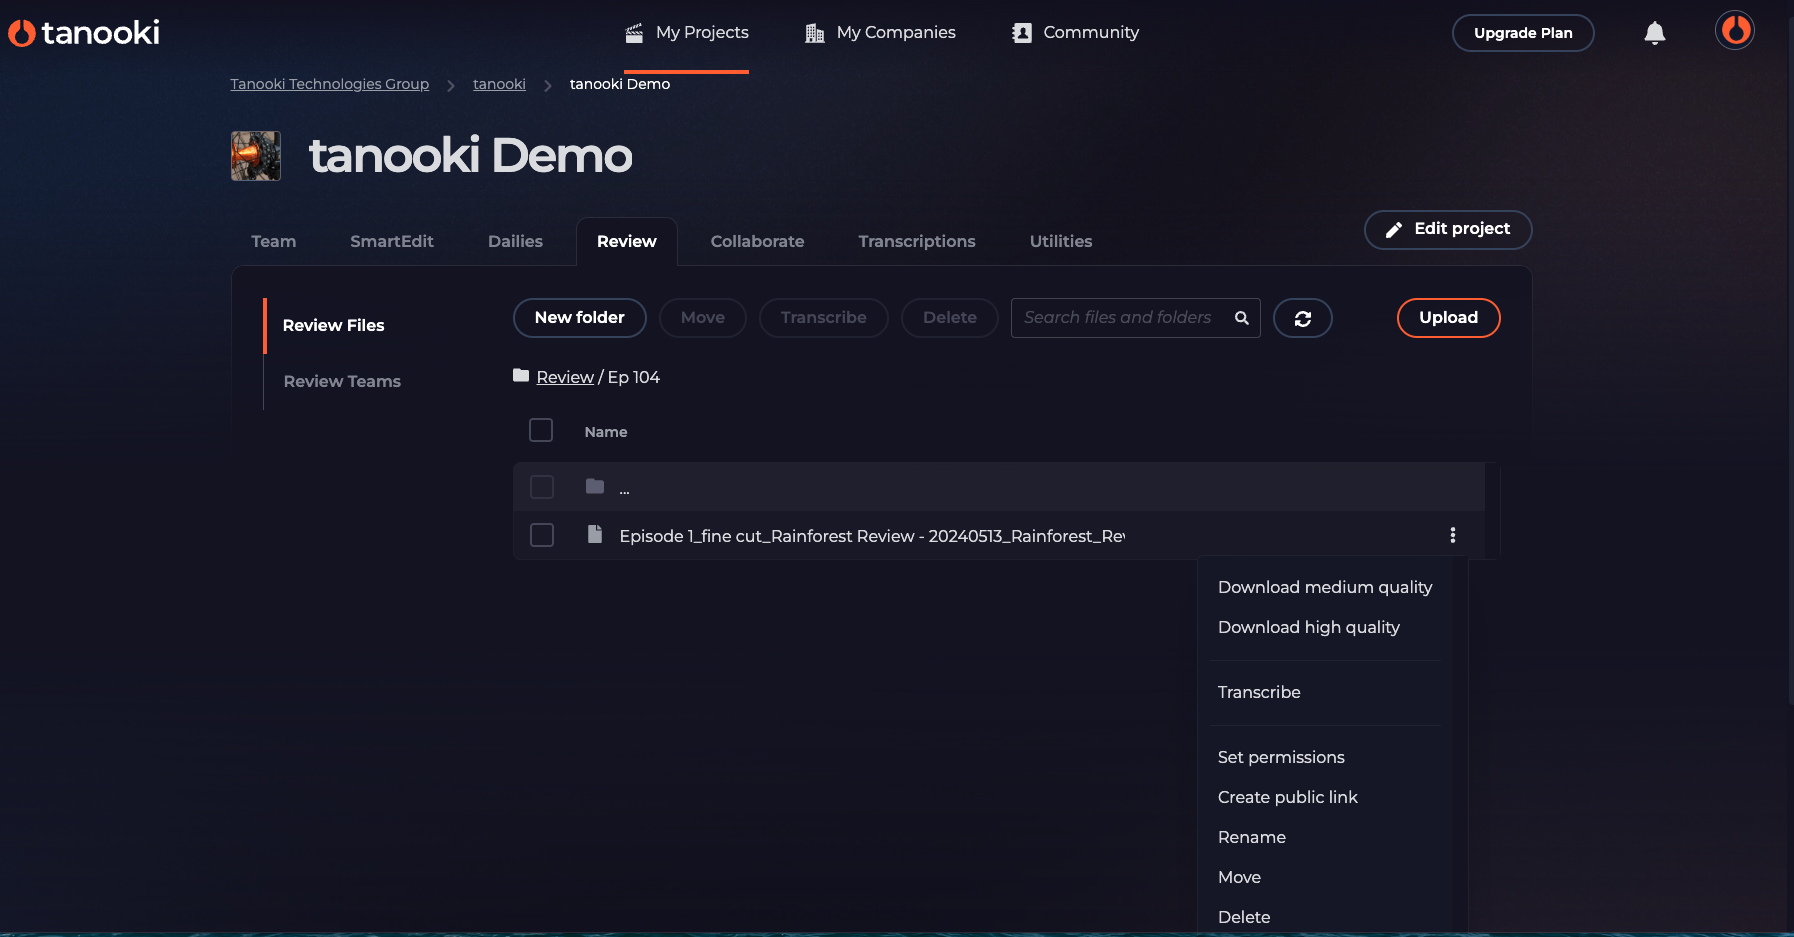The image size is (1794, 937).
Task: Focus the Search files and folders field
Action: (1117, 318)
